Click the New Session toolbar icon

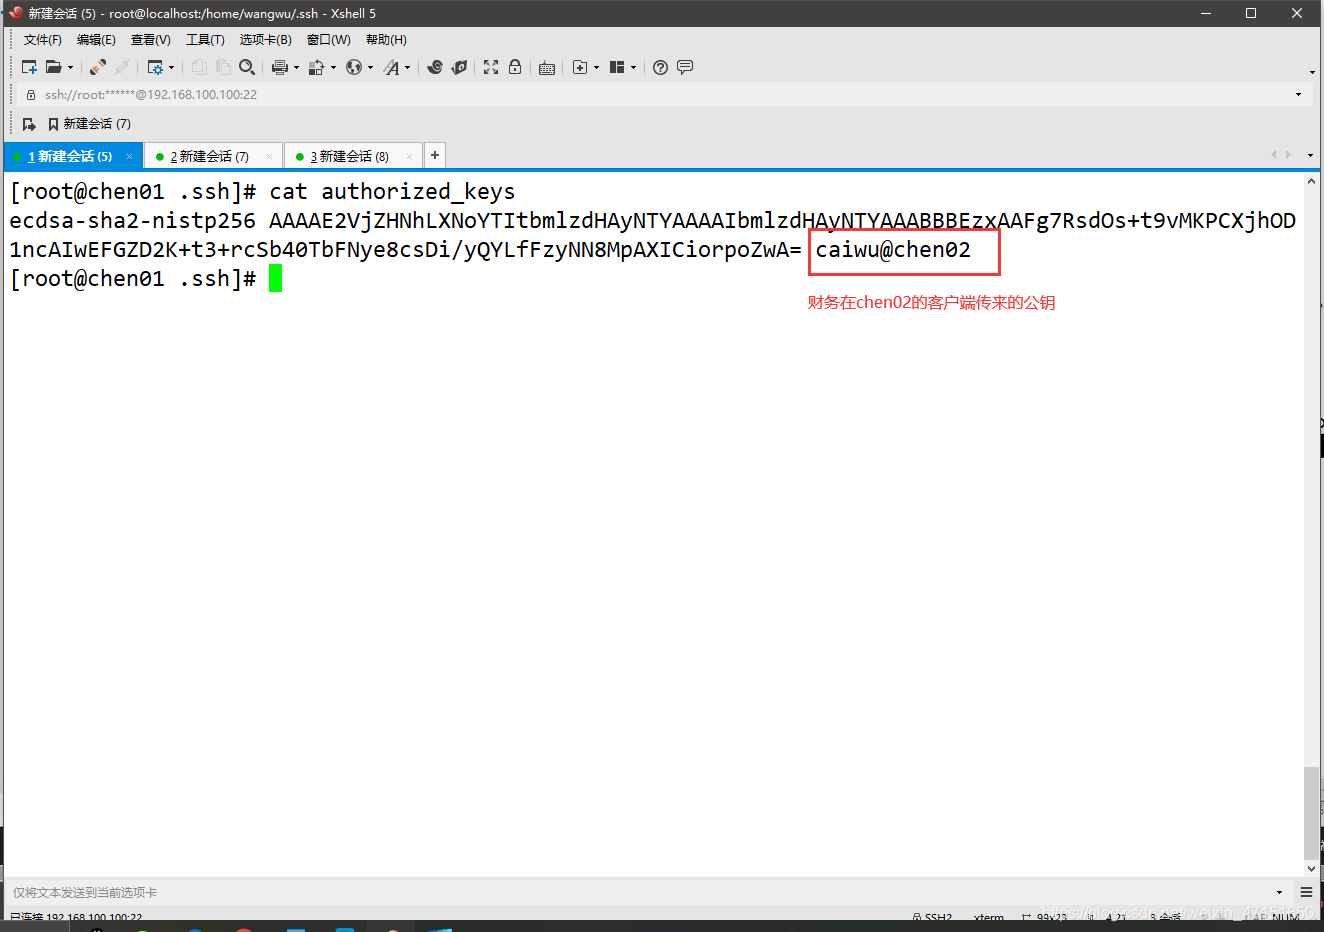(x=29, y=67)
